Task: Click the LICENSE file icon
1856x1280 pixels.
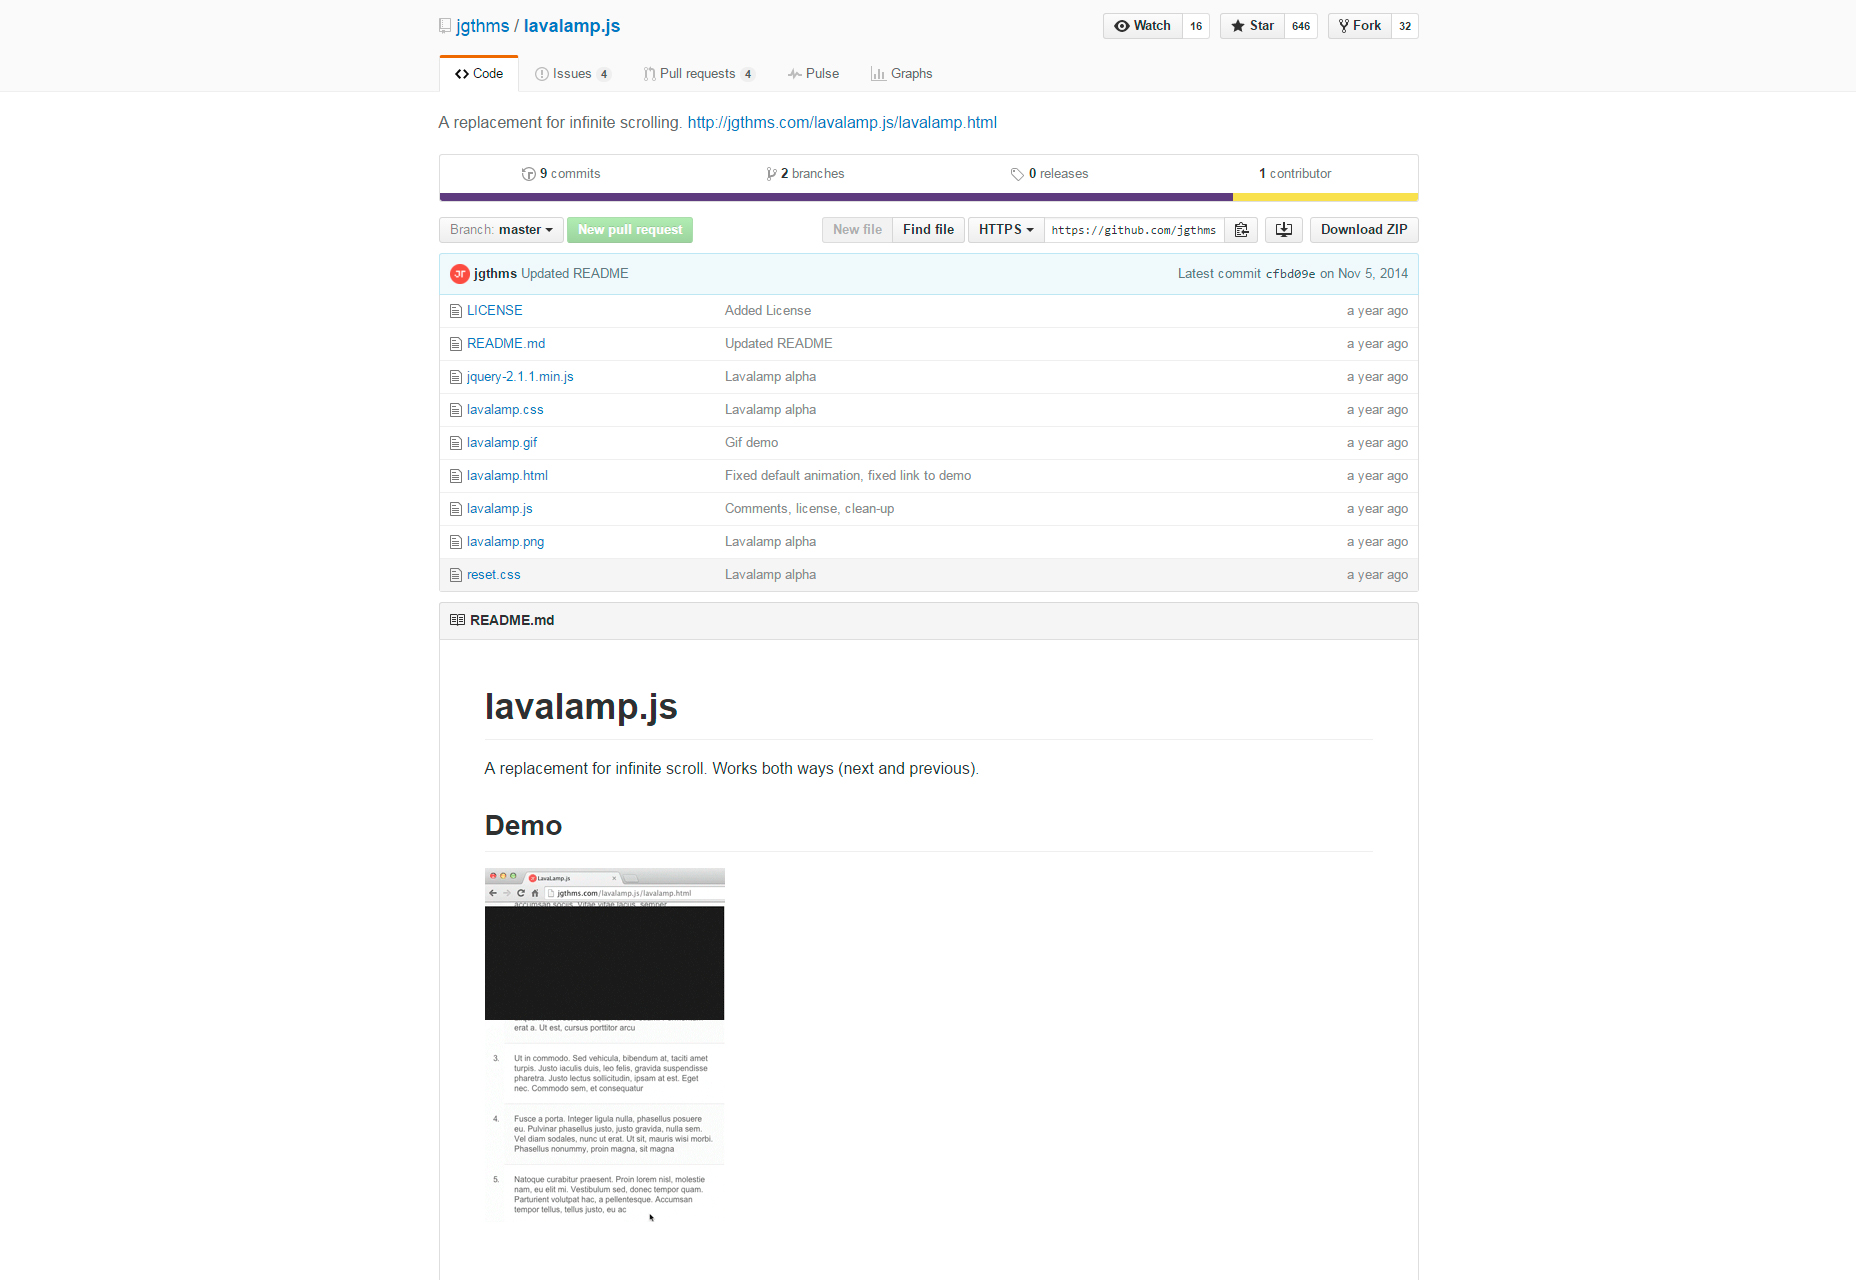Action: (x=456, y=311)
